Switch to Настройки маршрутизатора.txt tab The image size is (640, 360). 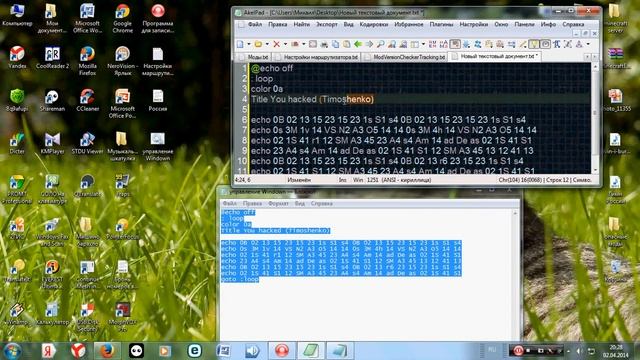point(316,57)
